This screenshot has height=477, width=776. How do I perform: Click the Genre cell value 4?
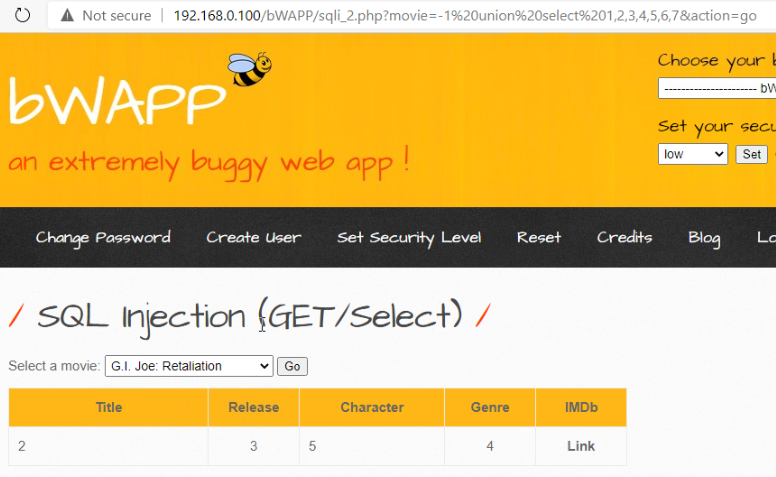coord(490,446)
